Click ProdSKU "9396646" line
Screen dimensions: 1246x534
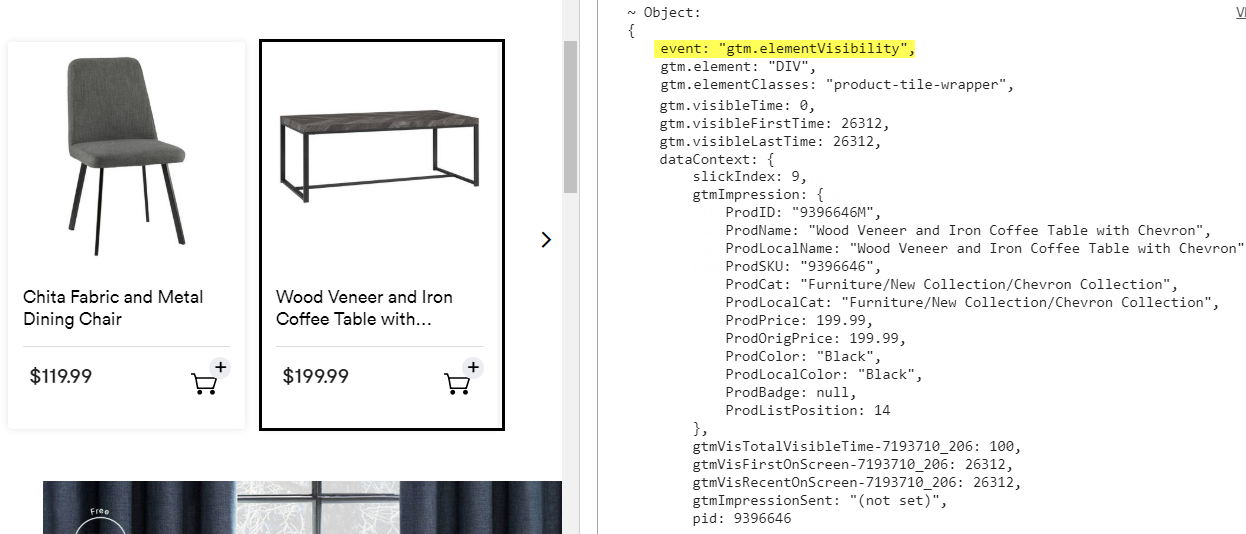805,266
